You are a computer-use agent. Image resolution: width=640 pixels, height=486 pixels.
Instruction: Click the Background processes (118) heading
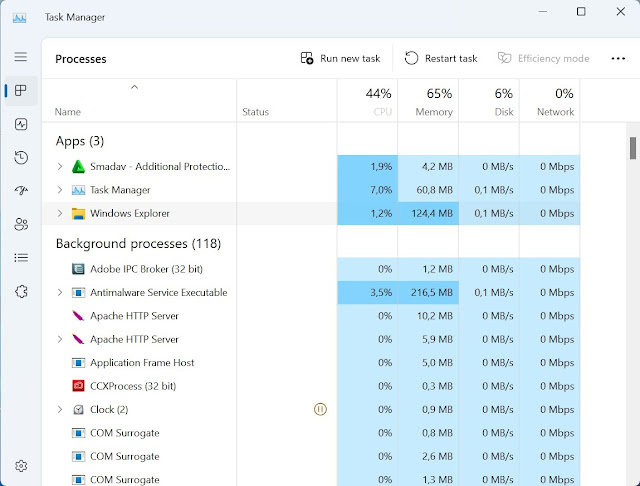pyautogui.click(x=138, y=244)
